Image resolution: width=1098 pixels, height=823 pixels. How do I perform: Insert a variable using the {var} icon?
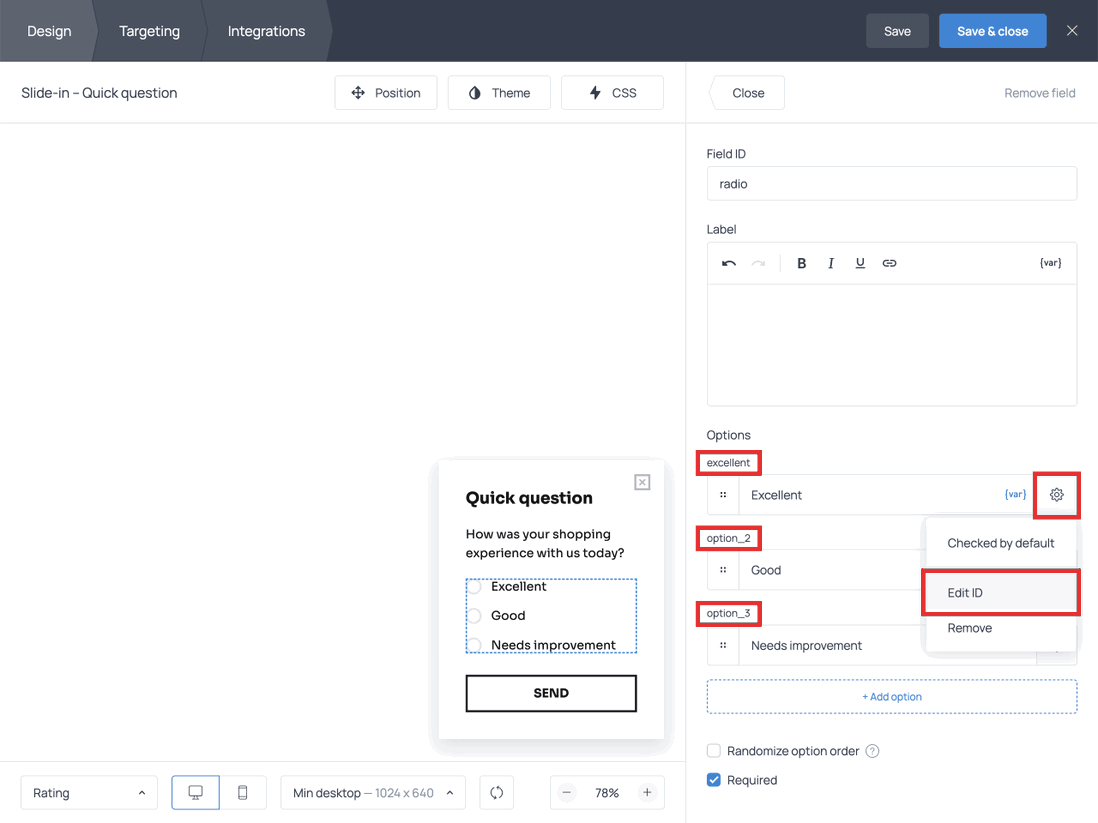coord(1050,262)
